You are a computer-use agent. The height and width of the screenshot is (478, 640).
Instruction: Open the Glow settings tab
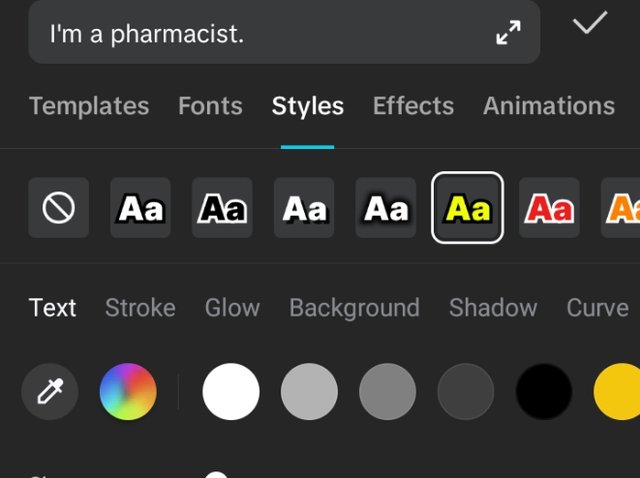coord(232,307)
